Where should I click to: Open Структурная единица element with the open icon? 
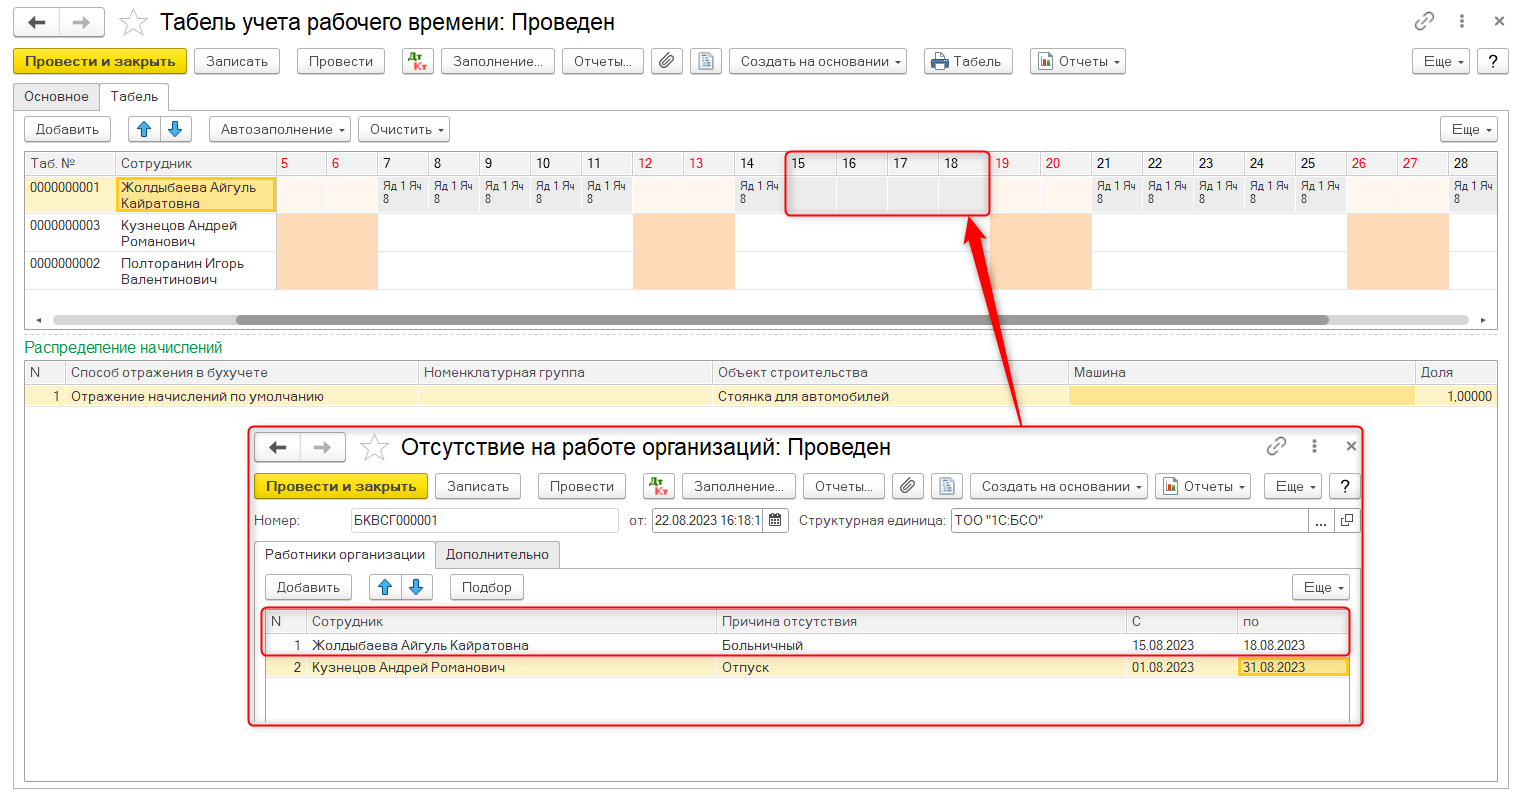point(1347,520)
